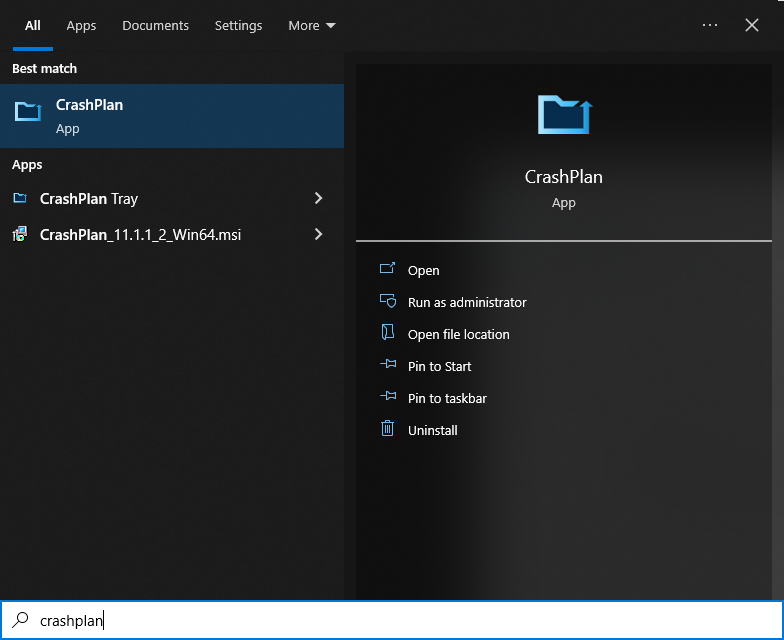
Task: Click the msi installer file icon
Action: tap(20, 234)
